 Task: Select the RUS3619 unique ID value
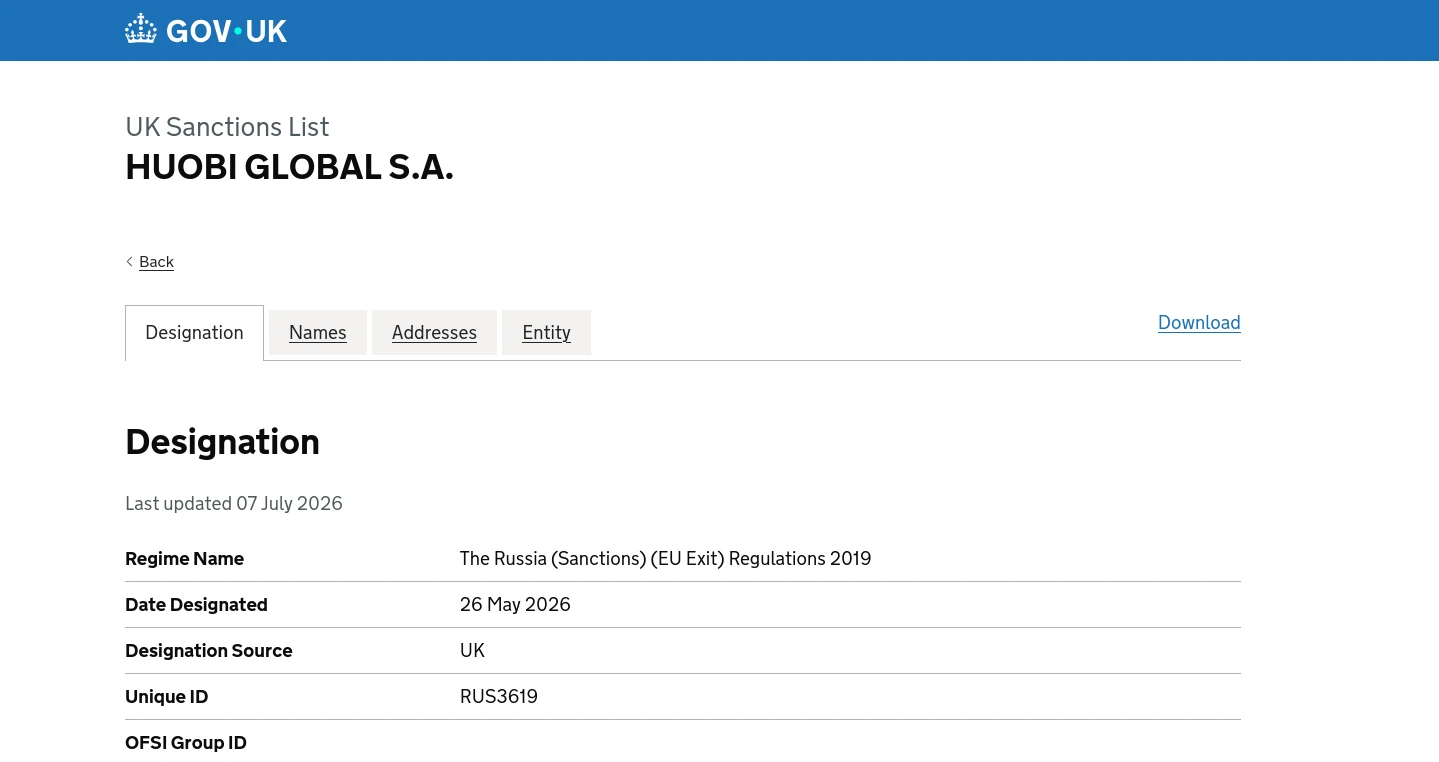pyautogui.click(x=499, y=697)
